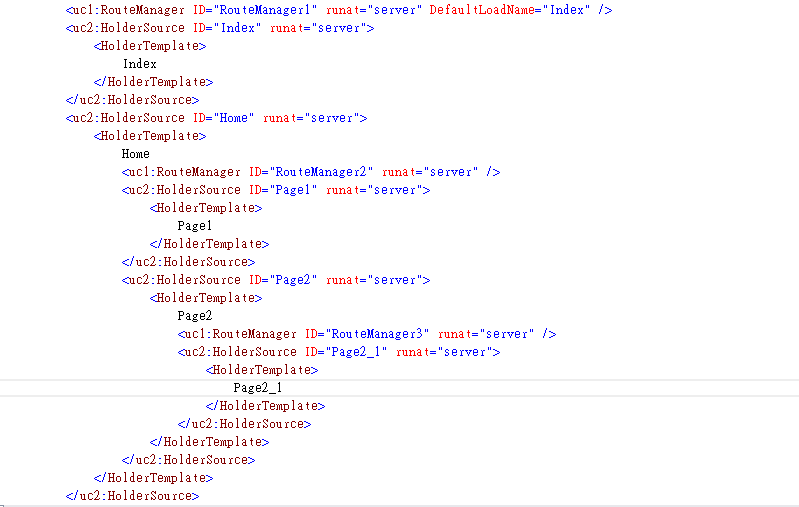Click the uc2:HolderSource tag name on the ID="Page1" line
The width and height of the screenshot is (799, 507).
point(184,190)
